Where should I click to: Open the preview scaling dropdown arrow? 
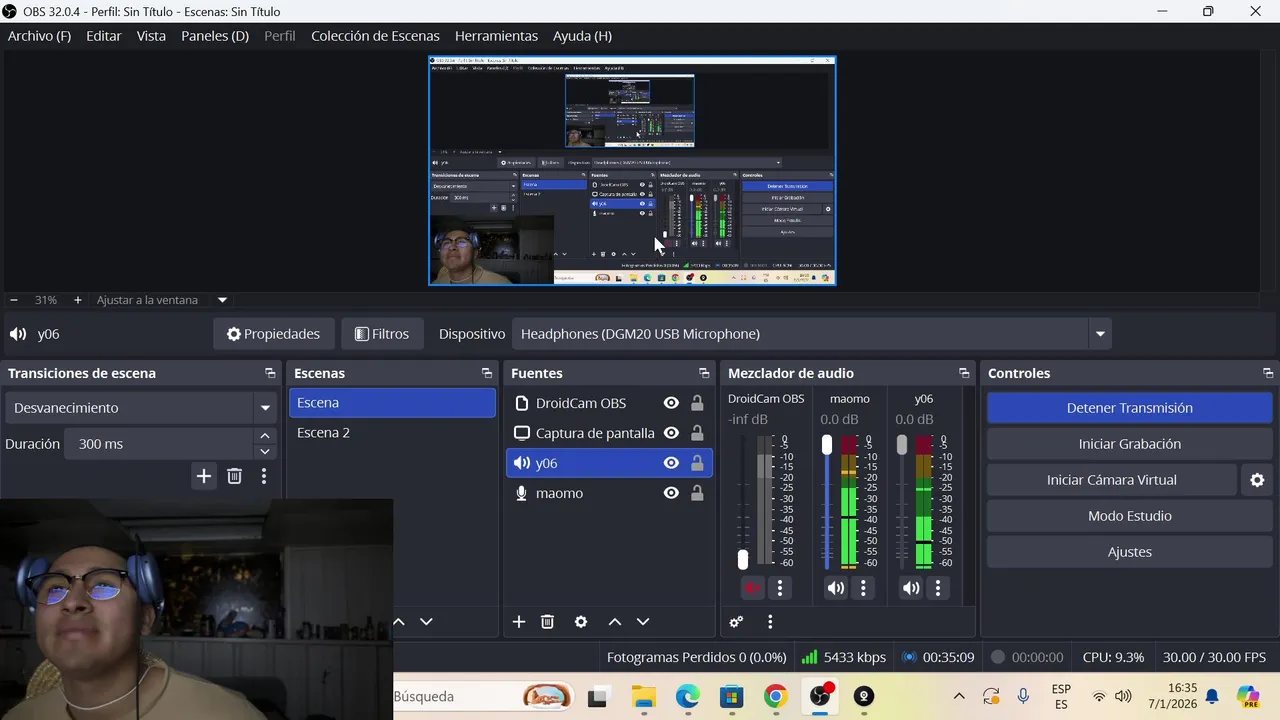[x=222, y=300]
